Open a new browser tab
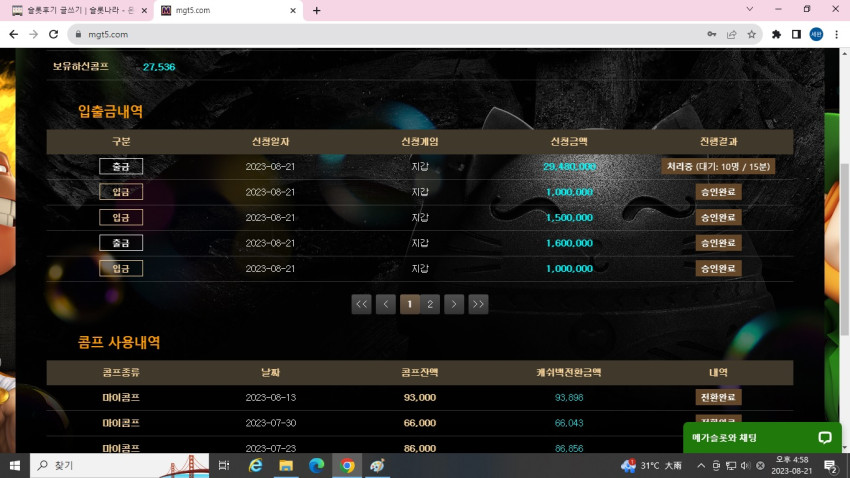This screenshot has width=850, height=478. [317, 10]
